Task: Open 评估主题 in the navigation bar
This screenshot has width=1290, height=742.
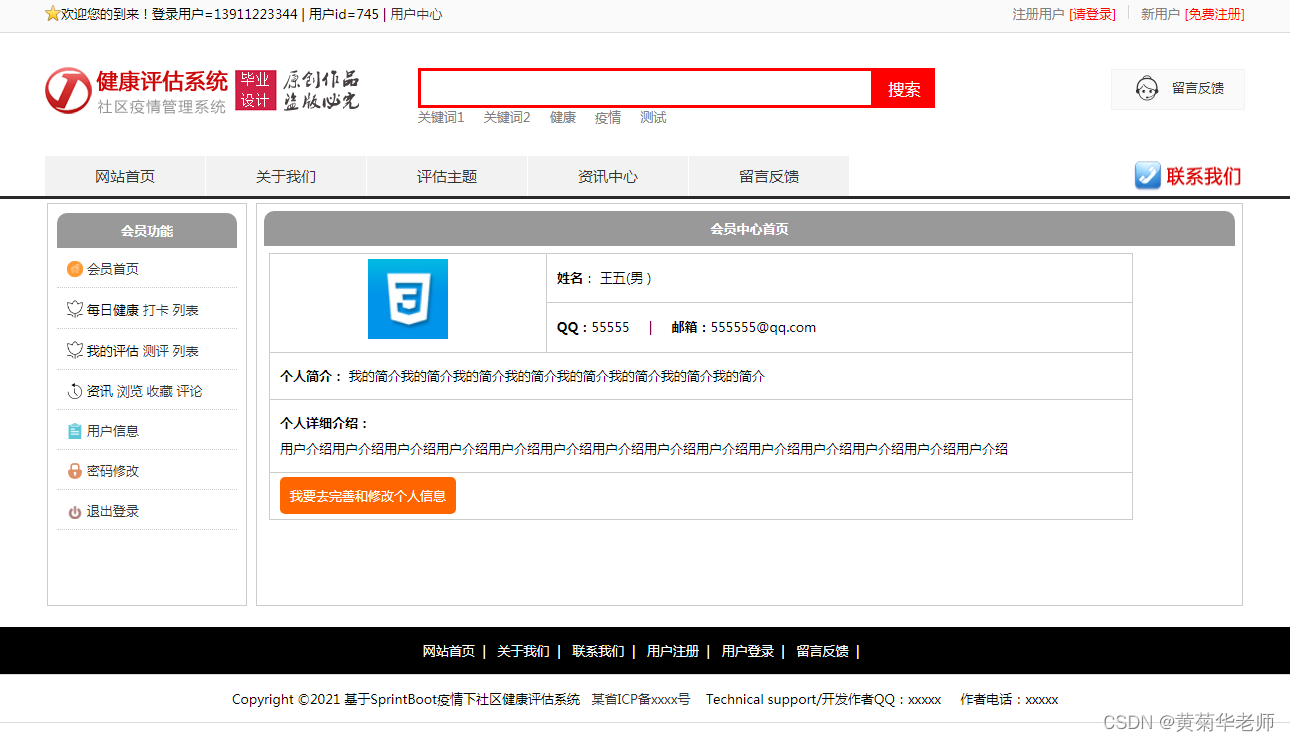Action: (x=447, y=177)
